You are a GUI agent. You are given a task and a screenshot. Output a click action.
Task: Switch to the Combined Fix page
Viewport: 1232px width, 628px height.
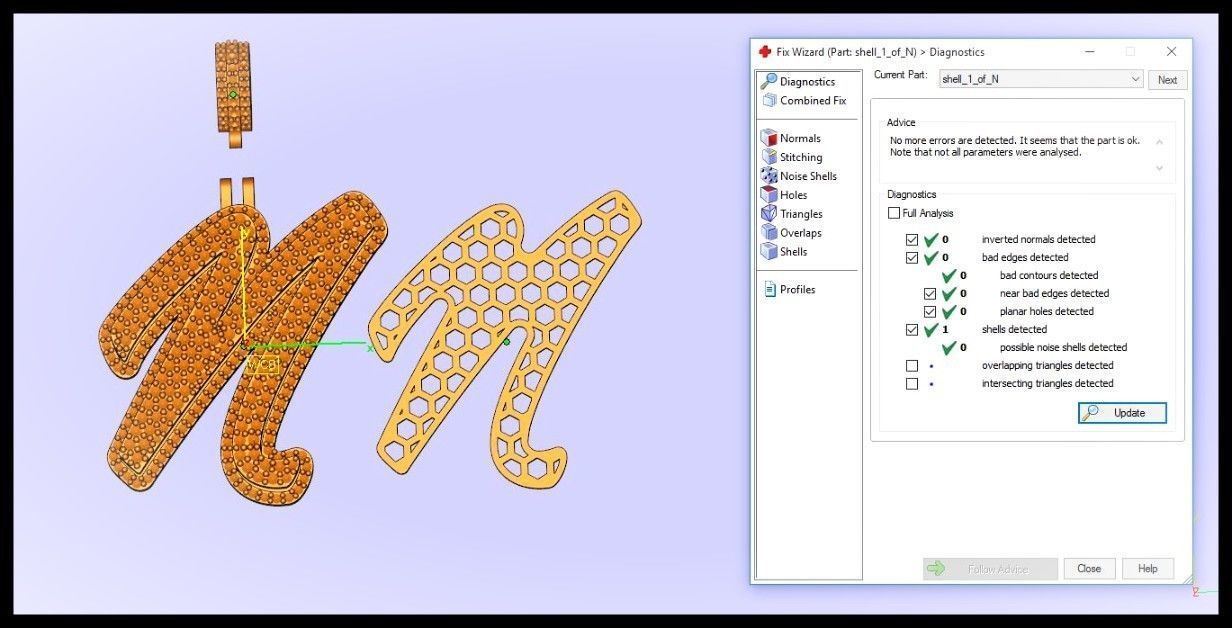(813, 100)
